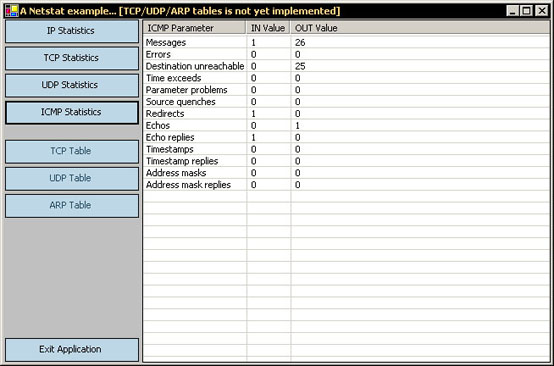This screenshot has height=366, width=554.
Task: Click the application icon in title bar
Action: [x=12, y=11]
